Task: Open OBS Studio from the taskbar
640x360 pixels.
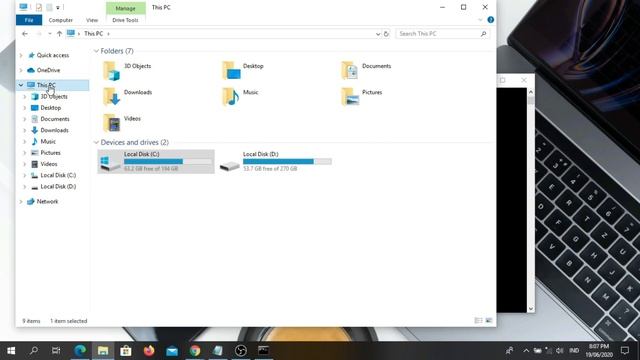Action: pyautogui.click(x=241, y=351)
